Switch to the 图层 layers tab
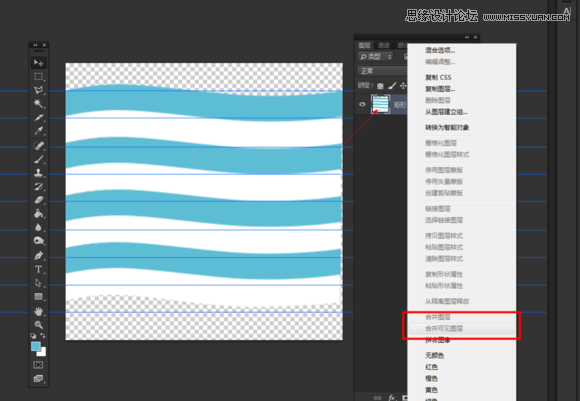The width and height of the screenshot is (580, 401). (364, 45)
